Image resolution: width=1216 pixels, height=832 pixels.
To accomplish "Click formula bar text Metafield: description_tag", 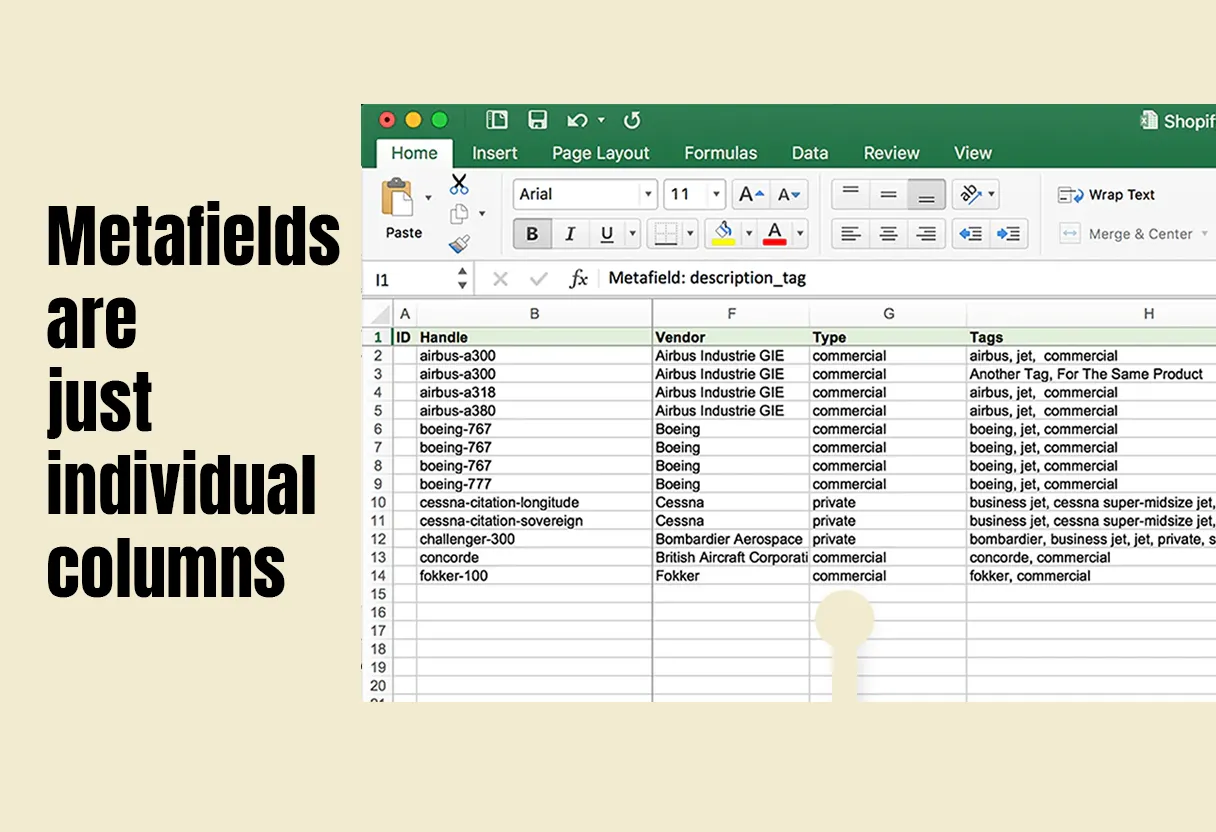I will [x=707, y=278].
